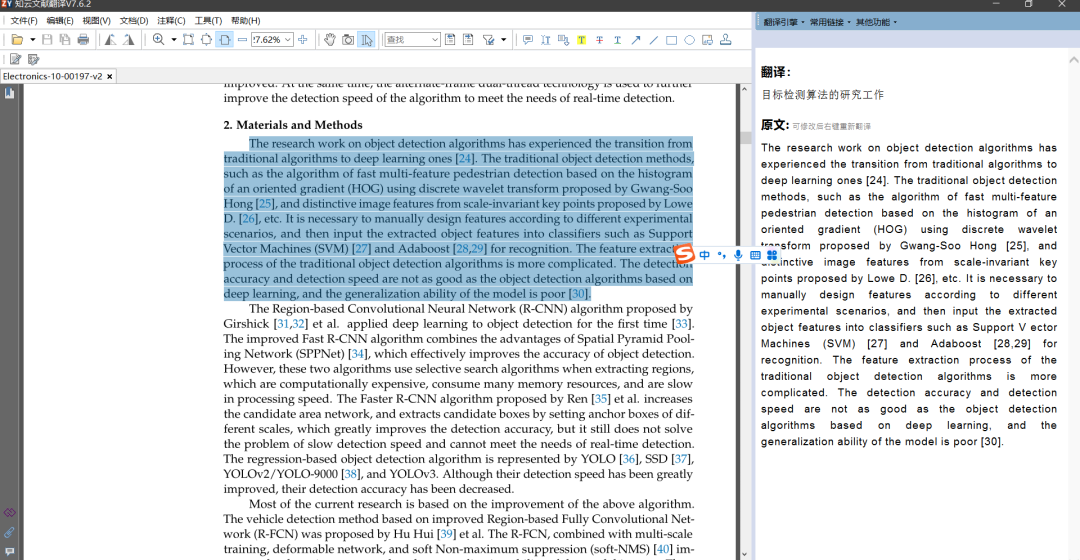Toggle the text selection cursor tool

pyautogui.click(x=366, y=40)
